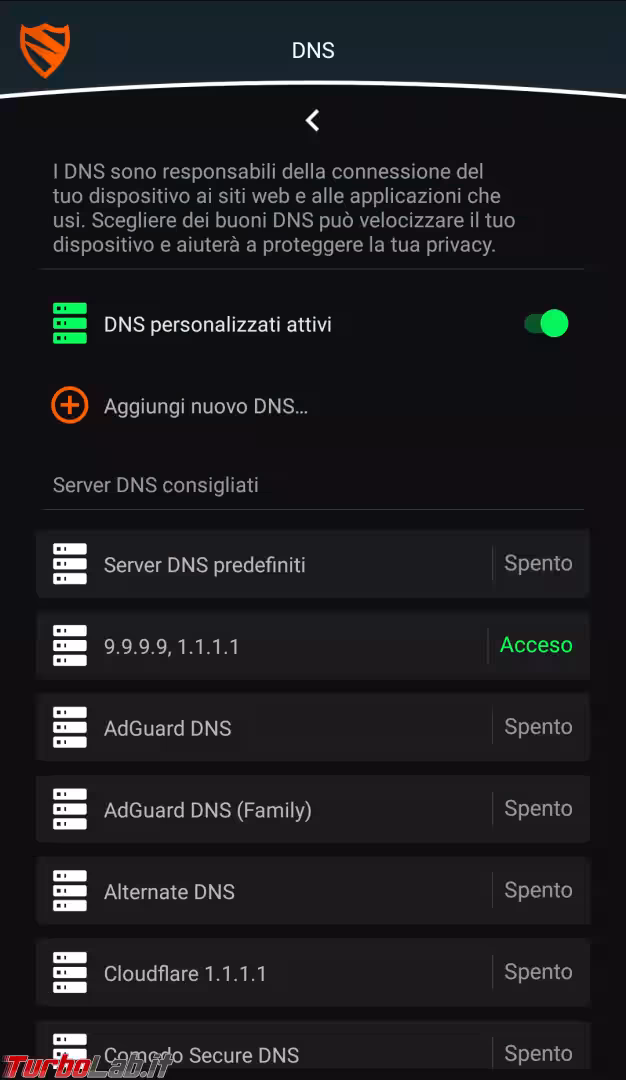Turn off the active 9.9.9.9 DNS server
Screen dimensions: 626x1080
(535, 645)
